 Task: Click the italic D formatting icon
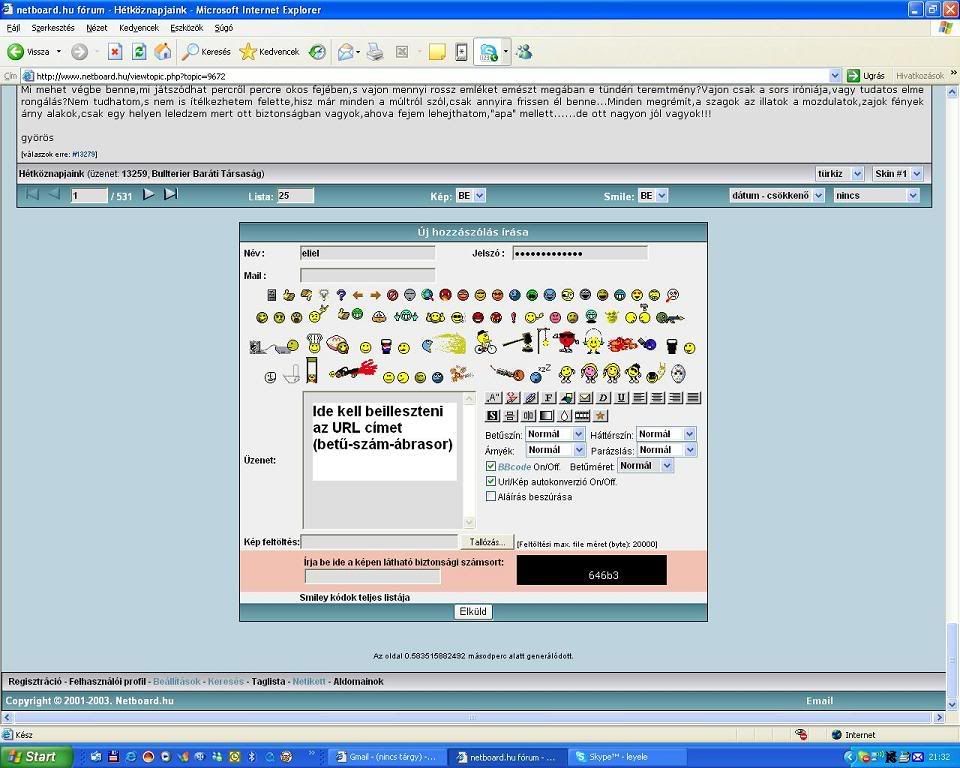tap(603, 398)
